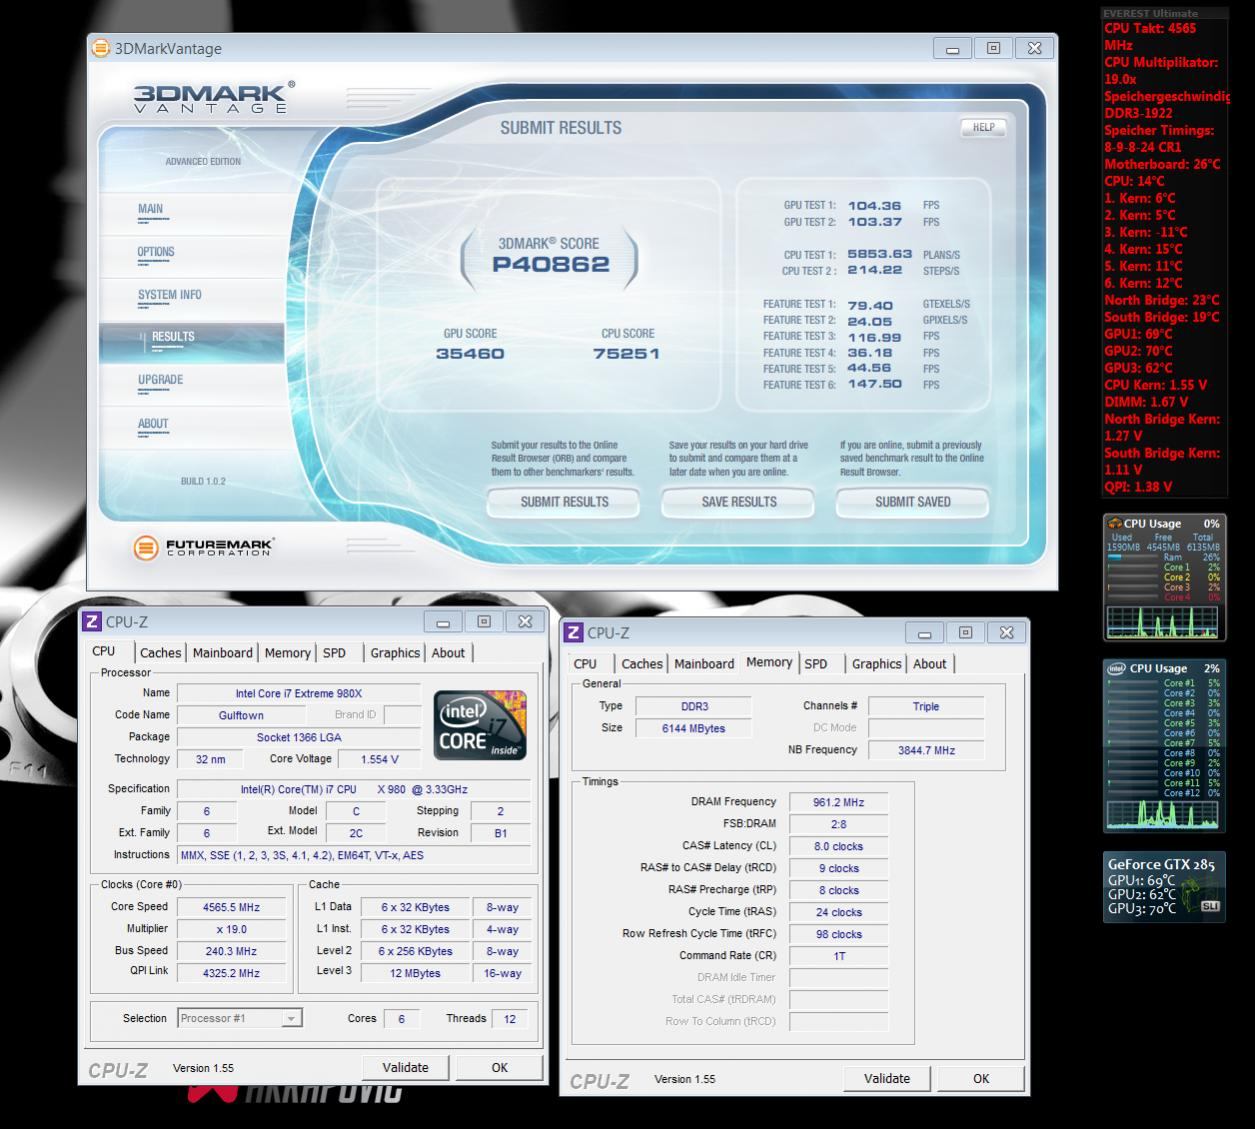
Task: Click the Futuremark Corporation logo
Action: [x=203, y=547]
